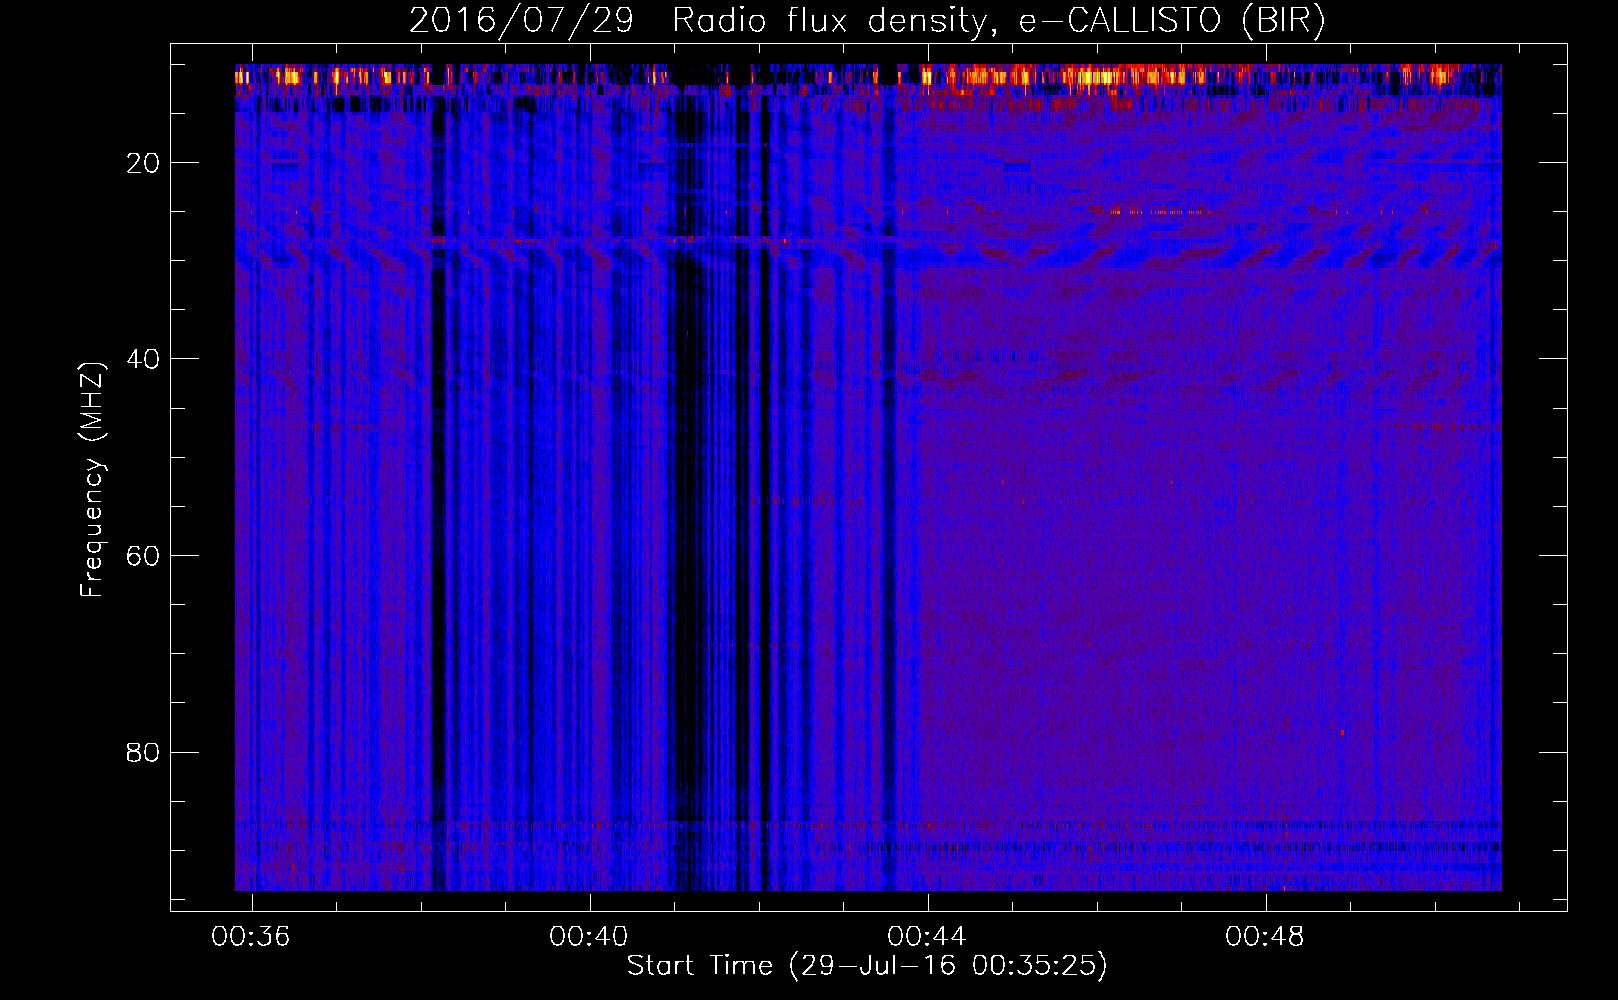Click the 80 frequency tick label
Viewport: 1618px width, 1000px height.
tap(143, 752)
